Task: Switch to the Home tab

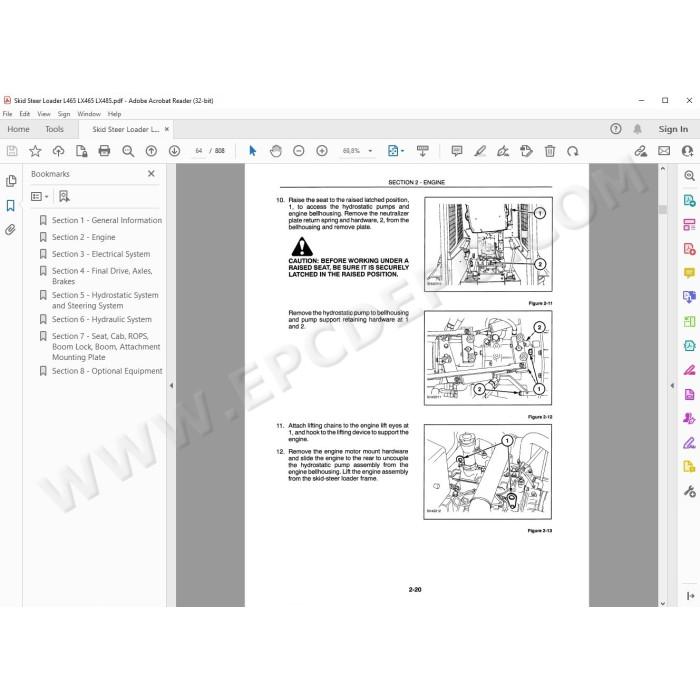Action: click(18, 129)
